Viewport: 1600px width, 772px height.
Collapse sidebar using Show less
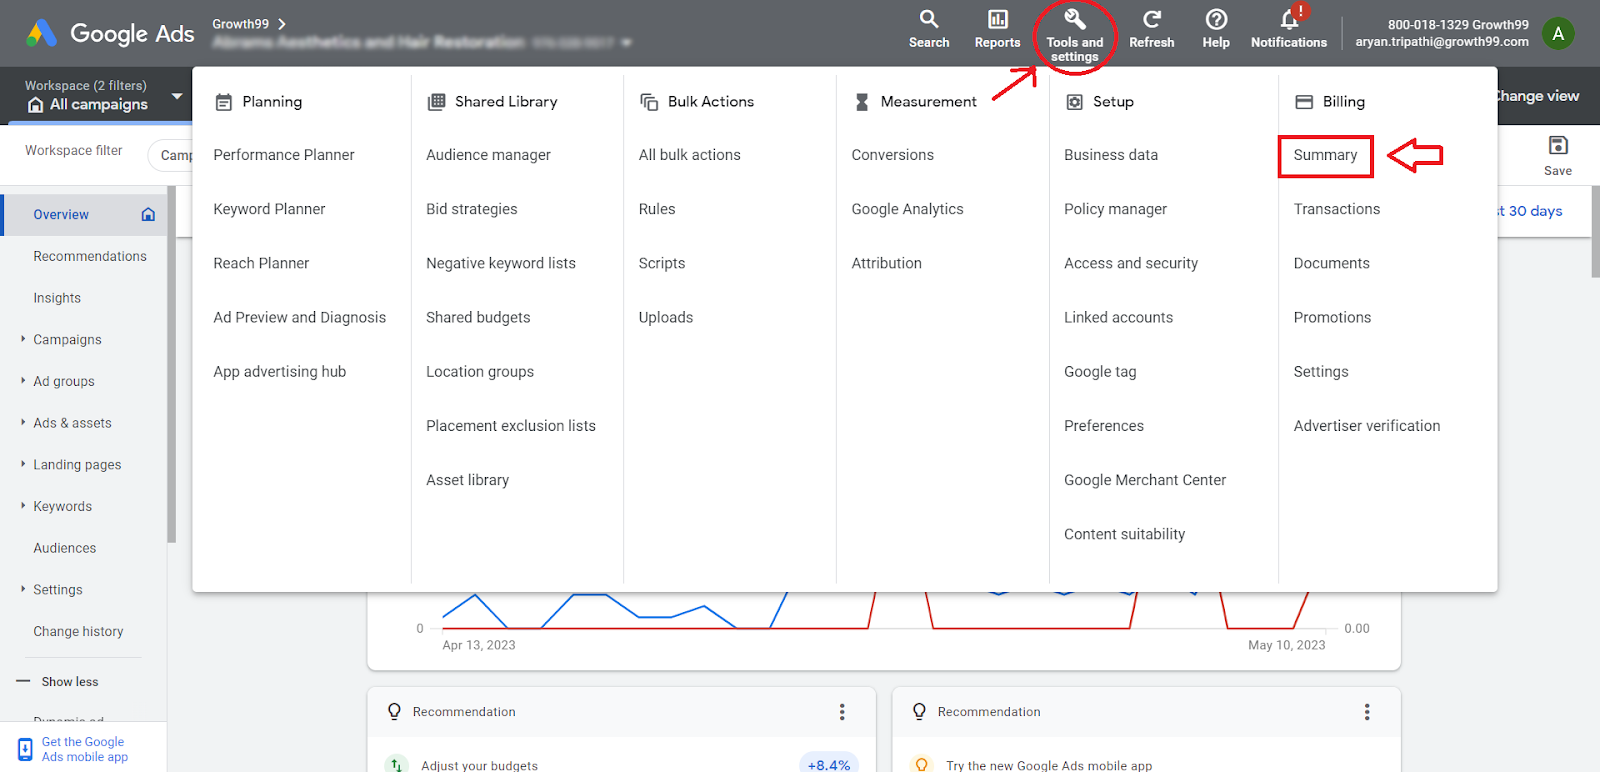(58, 682)
